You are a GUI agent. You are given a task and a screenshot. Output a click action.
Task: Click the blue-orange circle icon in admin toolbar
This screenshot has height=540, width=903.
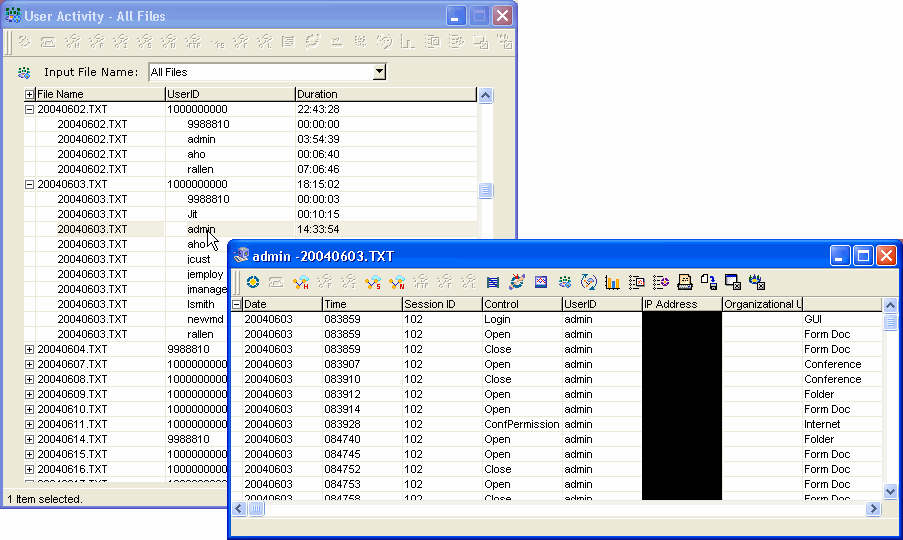tap(253, 282)
